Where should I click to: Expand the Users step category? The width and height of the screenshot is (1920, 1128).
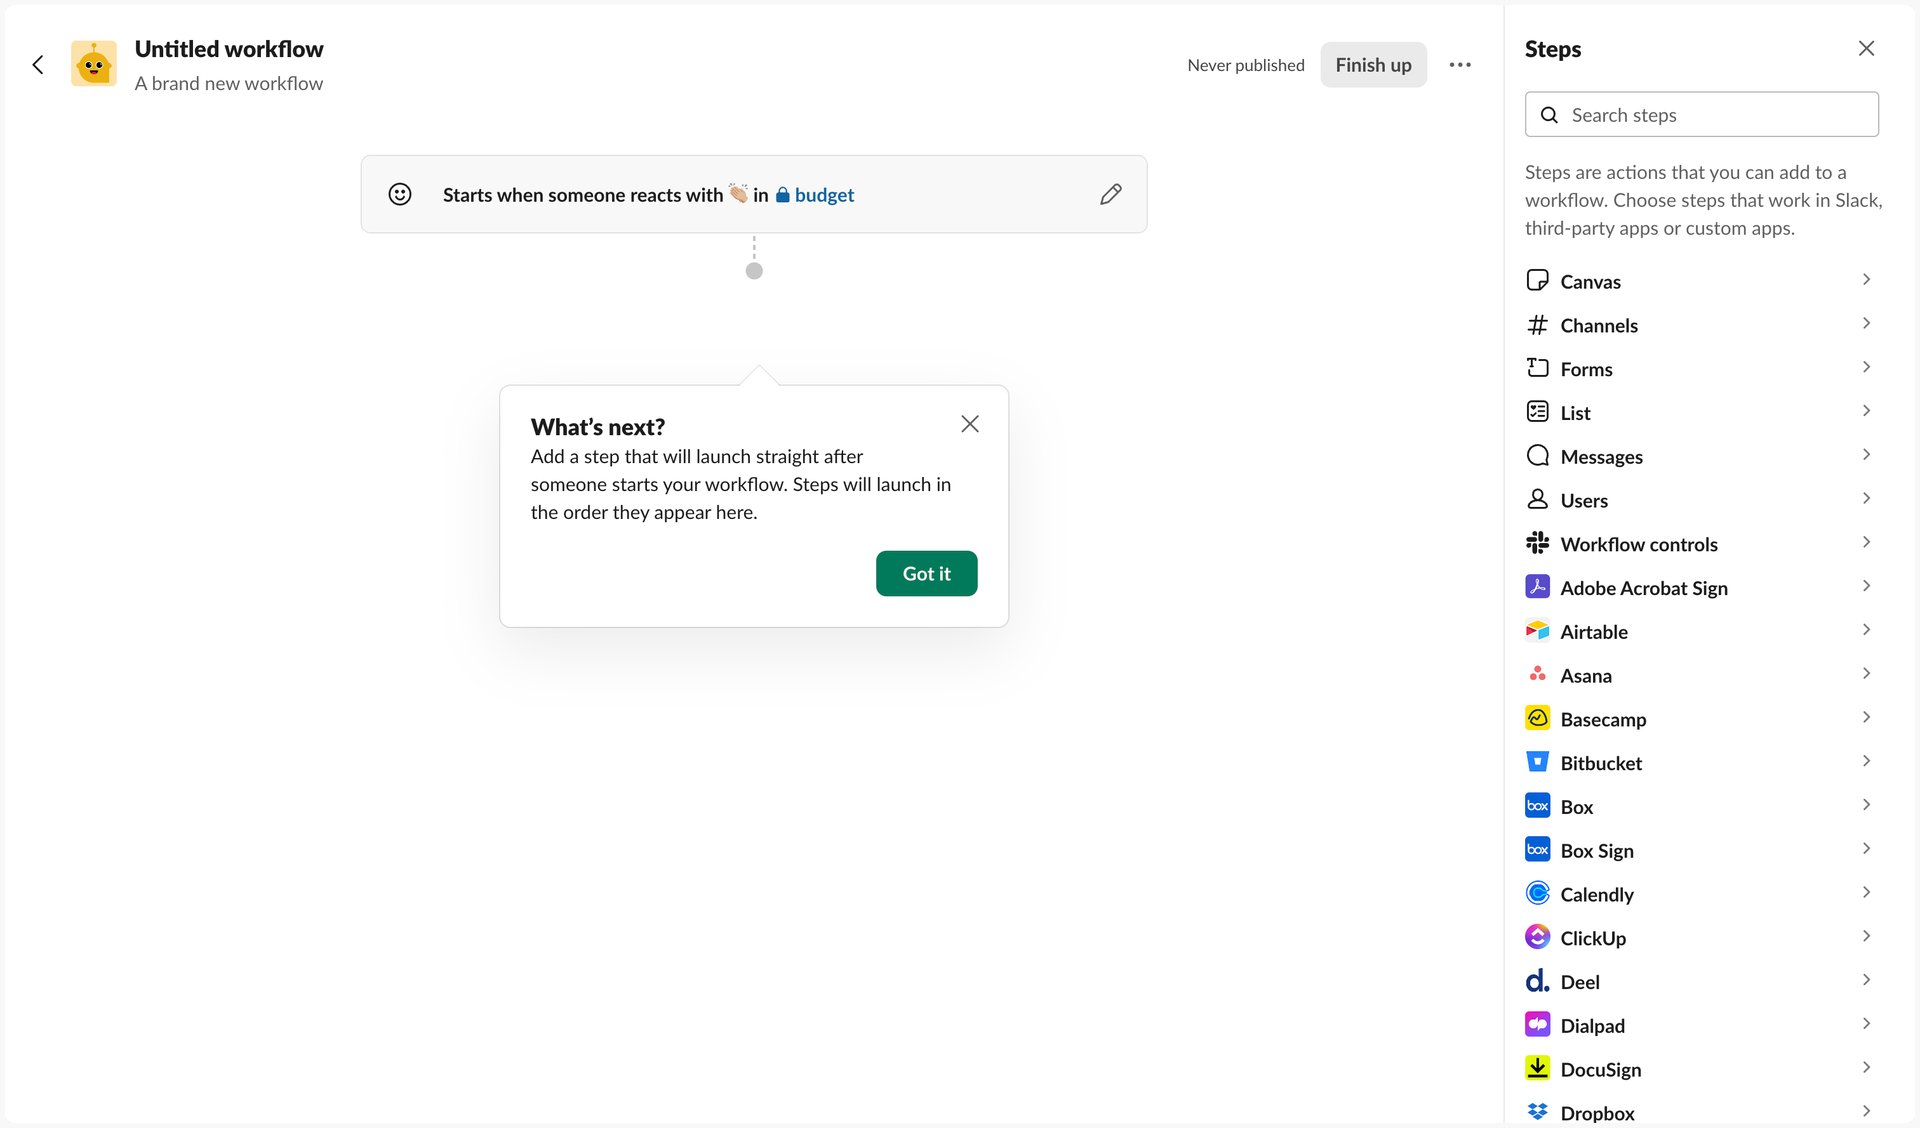[1866, 498]
